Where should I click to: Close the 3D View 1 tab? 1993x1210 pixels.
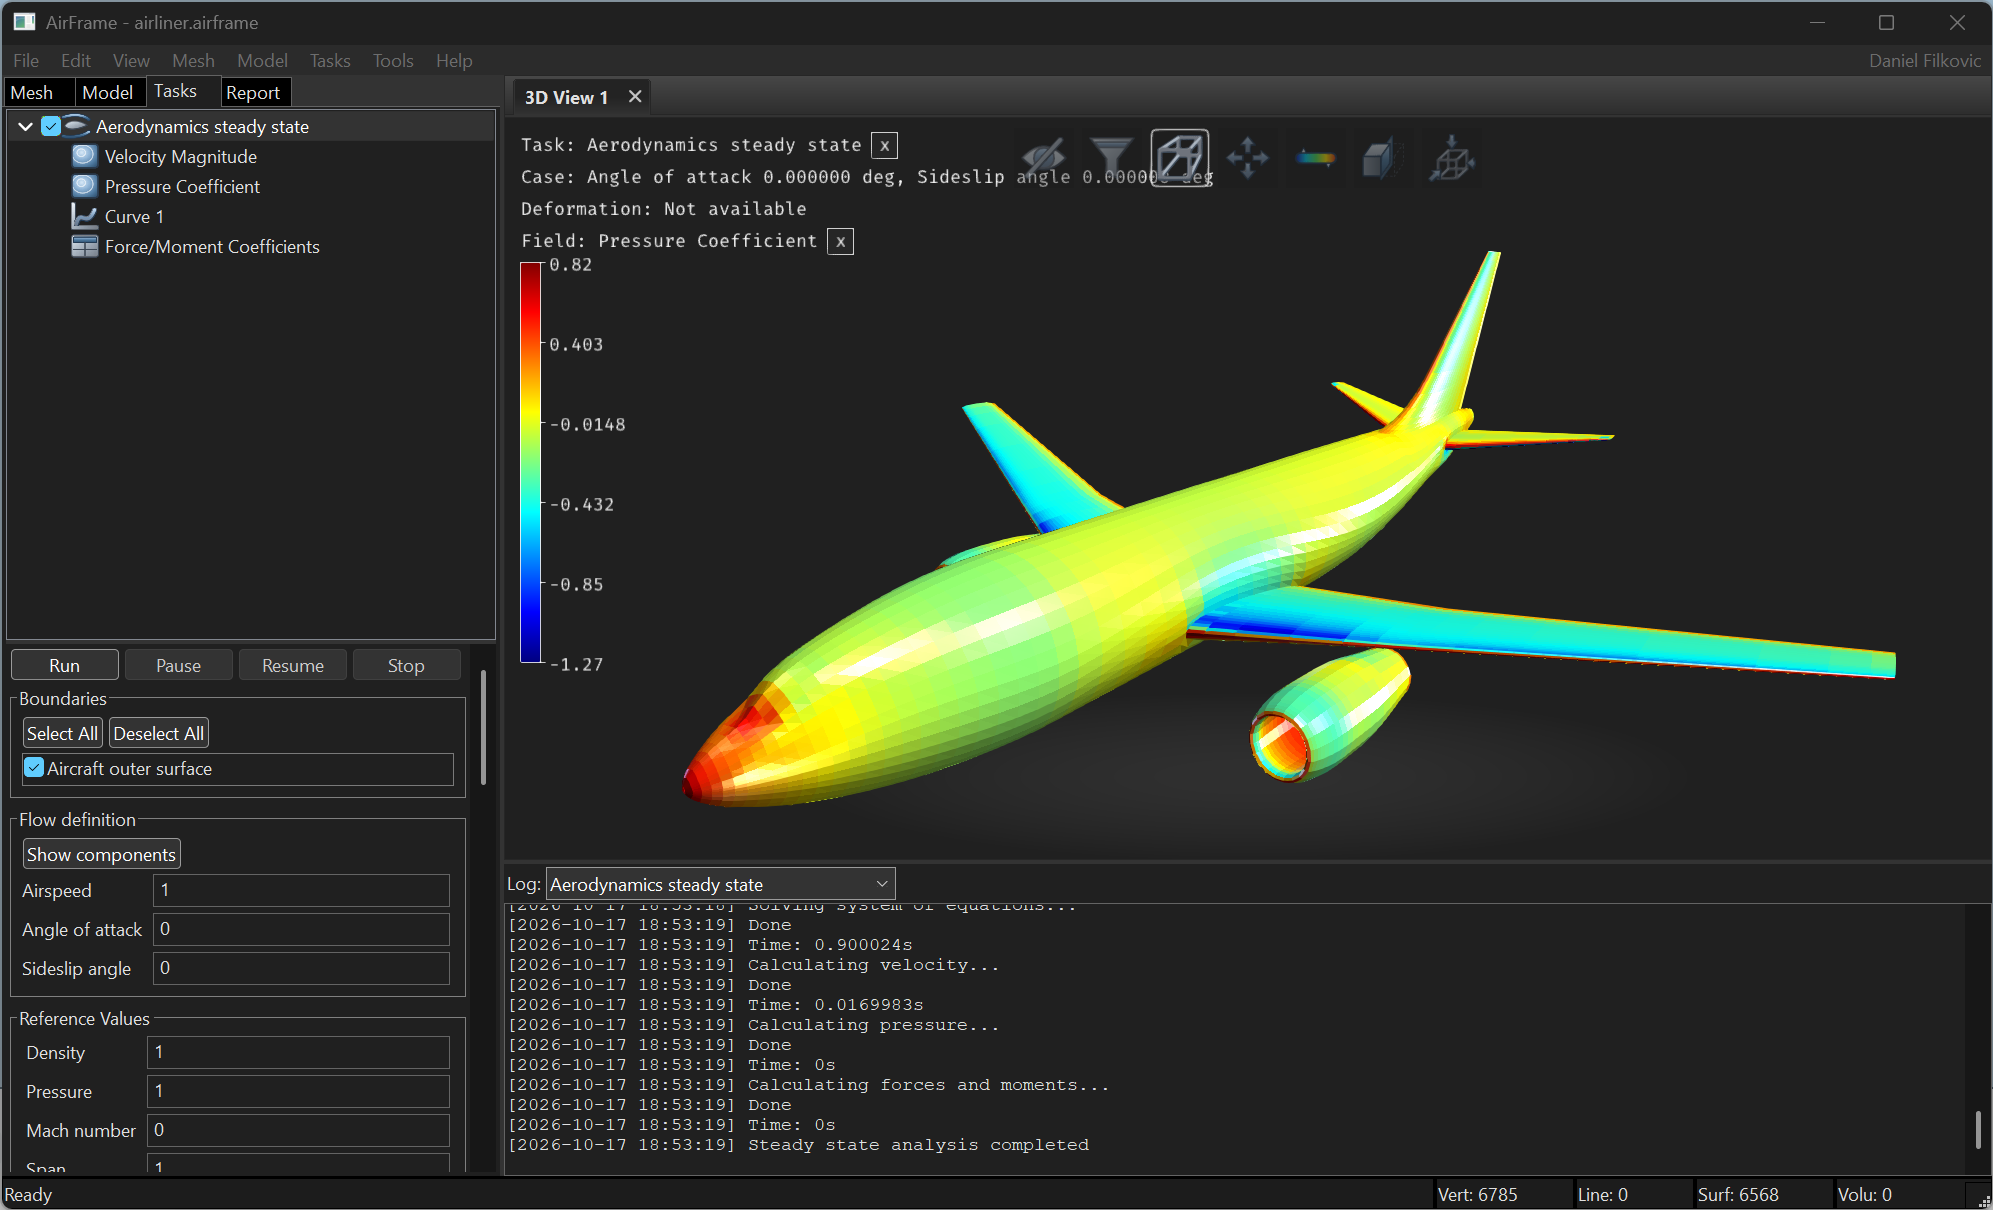[634, 97]
